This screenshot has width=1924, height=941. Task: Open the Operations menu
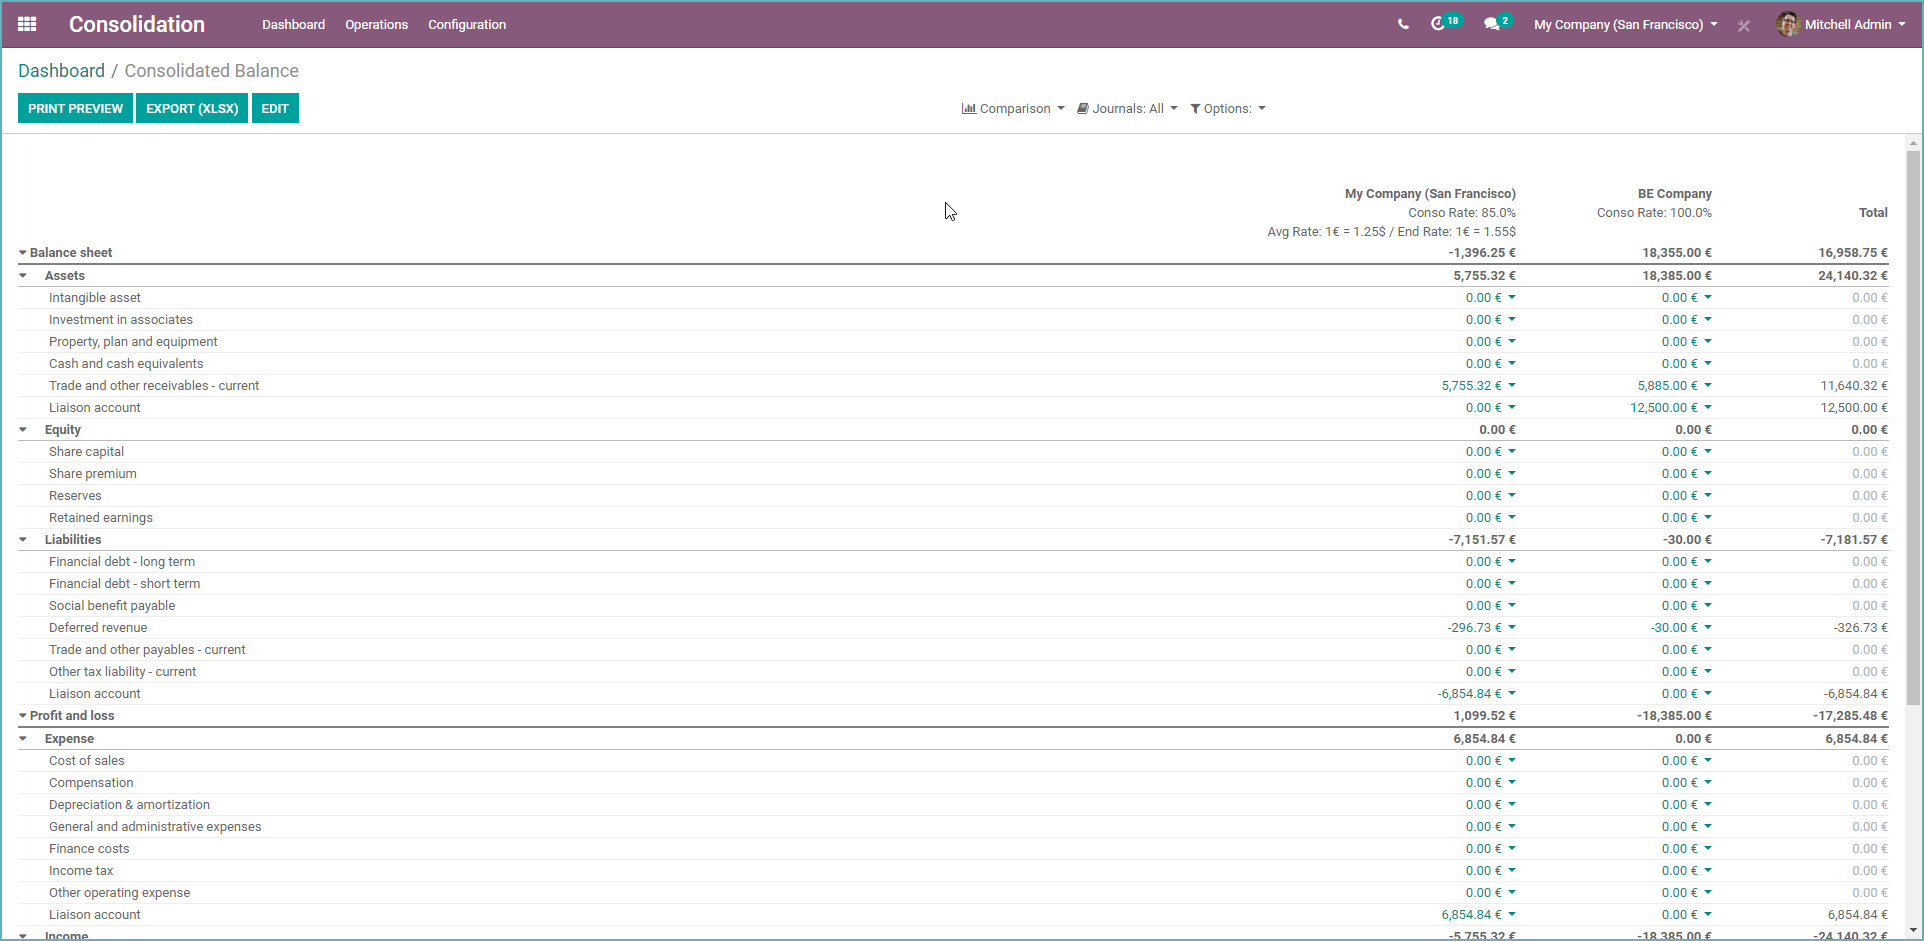click(x=376, y=24)
